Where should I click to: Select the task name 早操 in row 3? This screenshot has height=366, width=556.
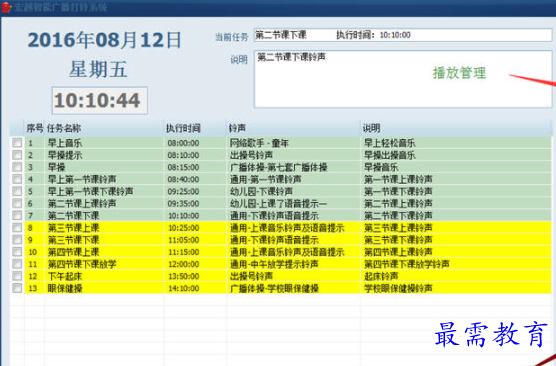(x=56, y=167)
